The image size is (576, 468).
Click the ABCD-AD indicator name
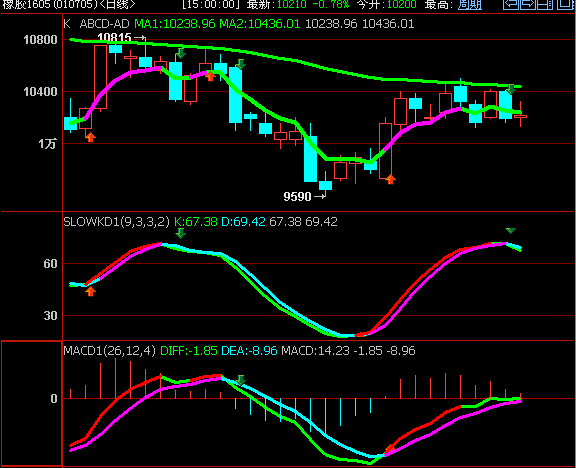pos(104,24)
